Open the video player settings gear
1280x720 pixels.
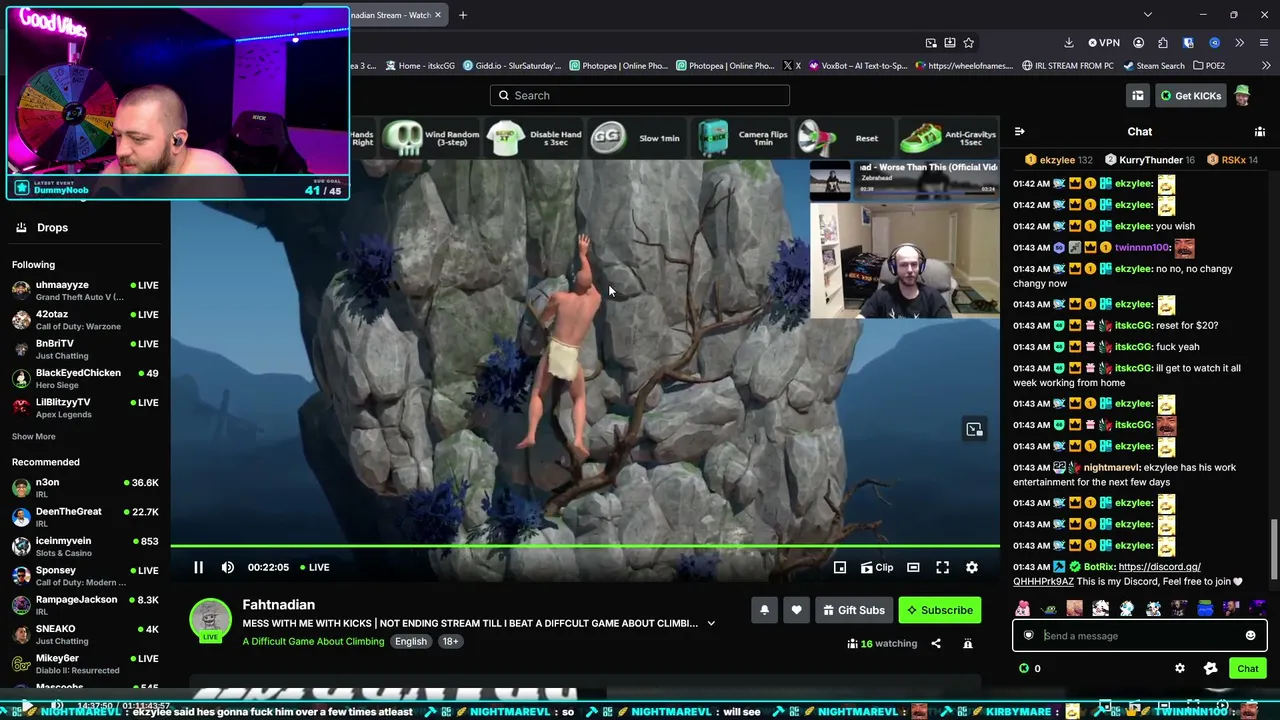click(x=972, y=567)
